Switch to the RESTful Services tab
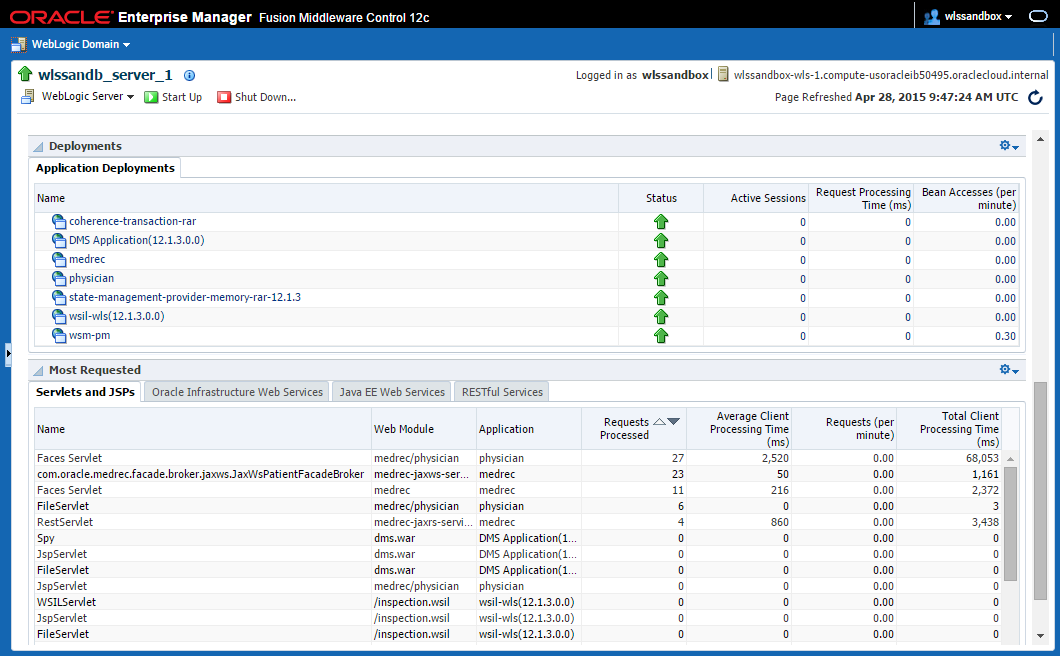Viewport: 1060px width, 656px height. pyautogui.click(x=502, y=392)
